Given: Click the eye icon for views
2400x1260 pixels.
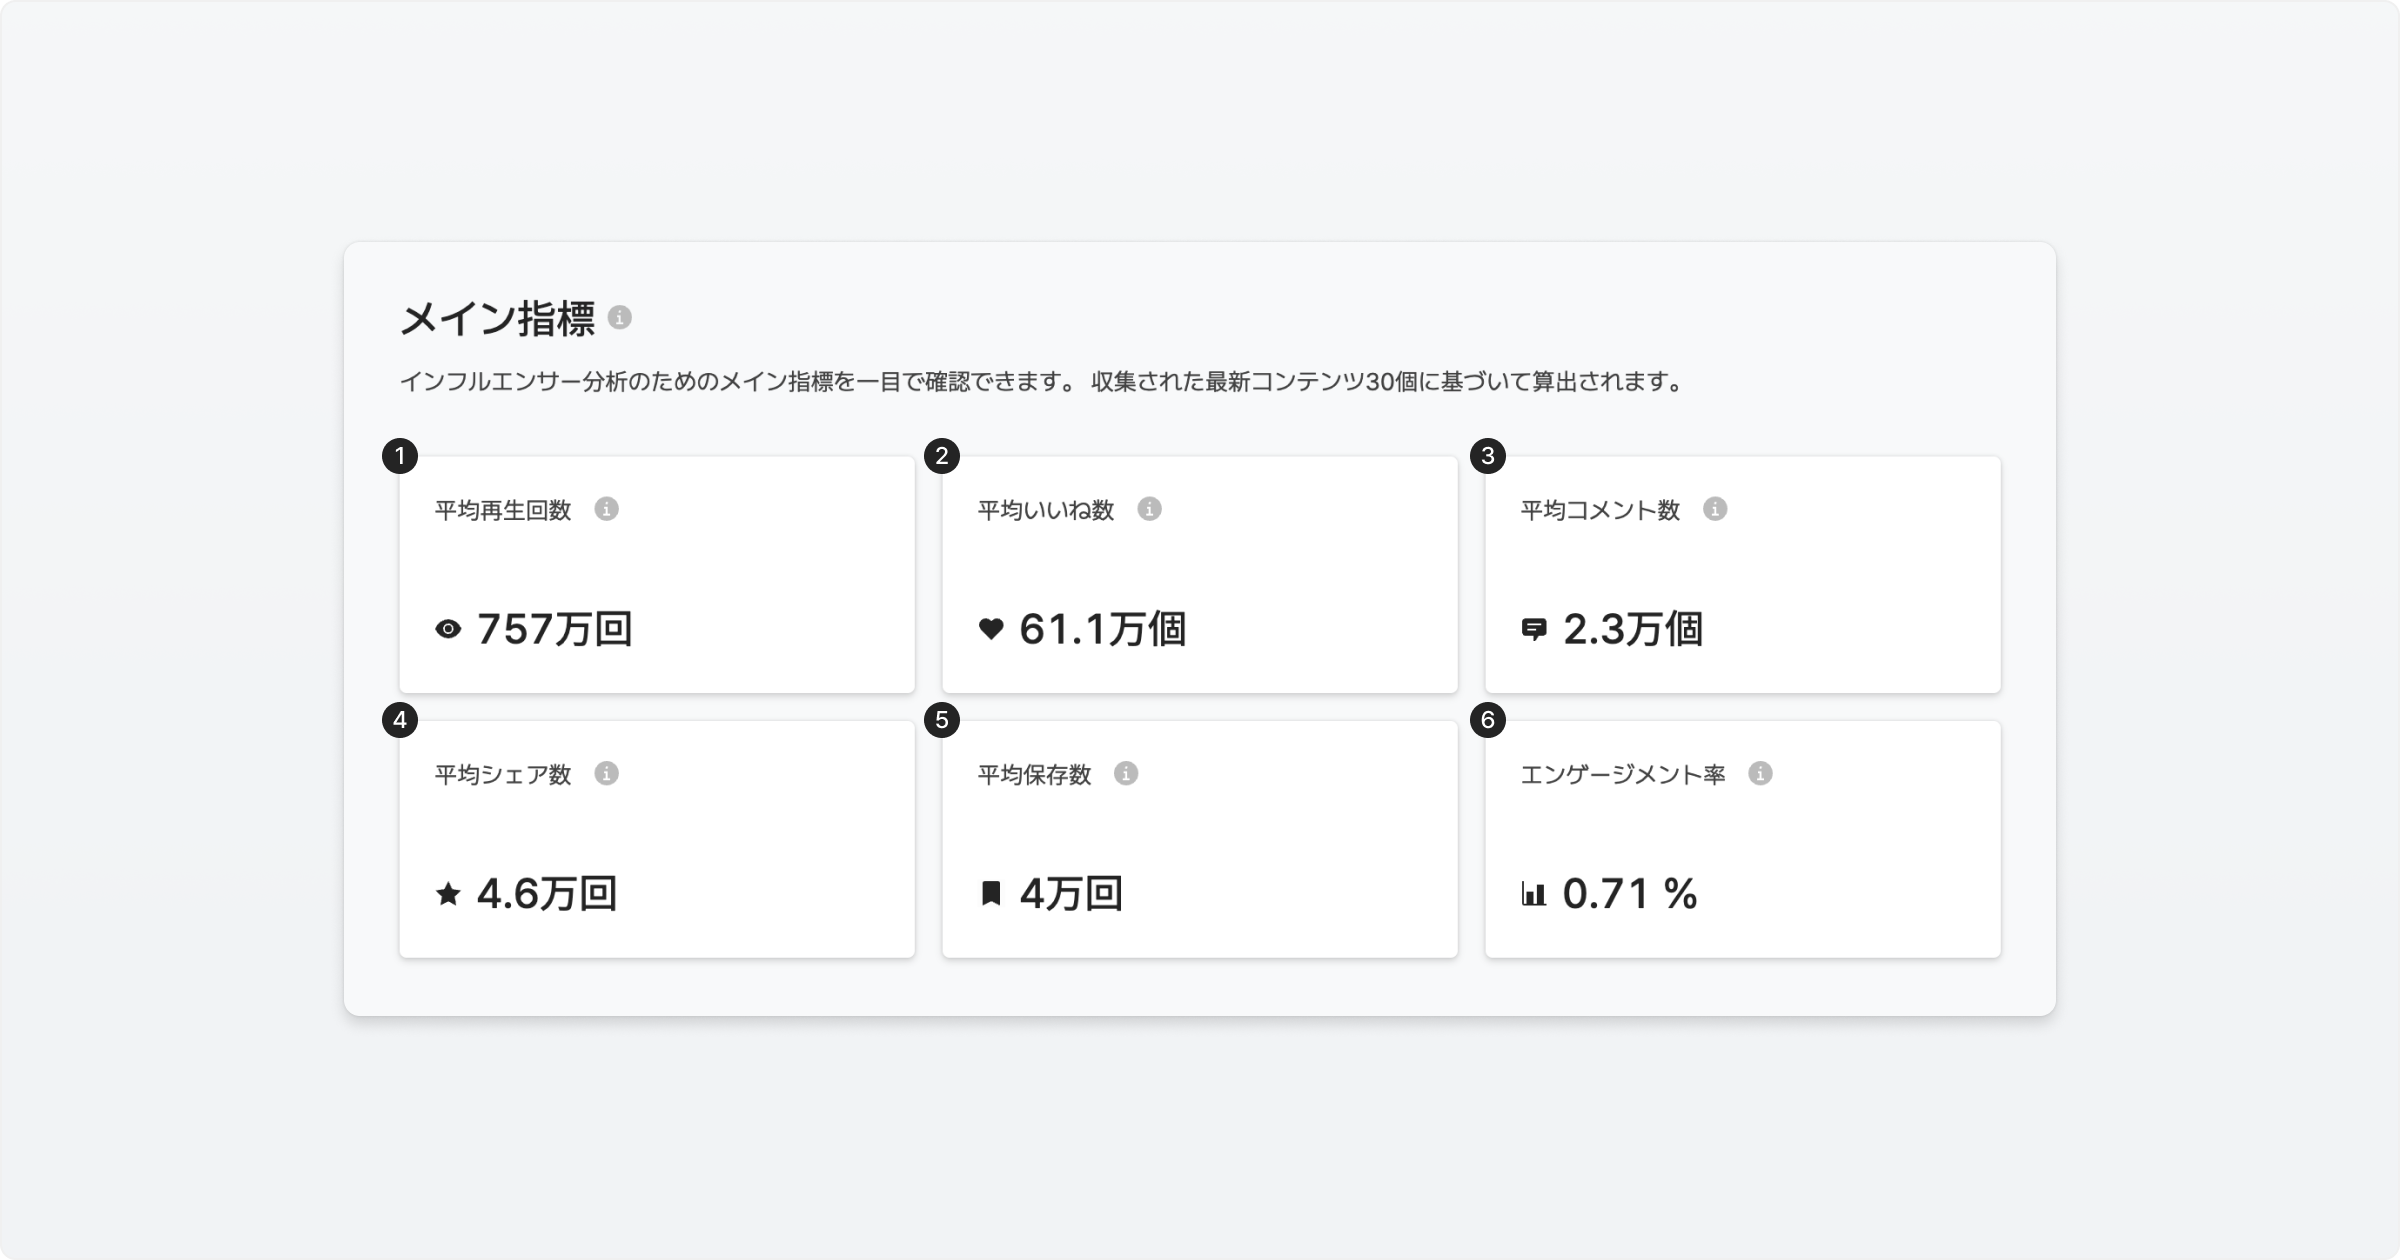Looking at the screenshot, I should click(448, 629).
